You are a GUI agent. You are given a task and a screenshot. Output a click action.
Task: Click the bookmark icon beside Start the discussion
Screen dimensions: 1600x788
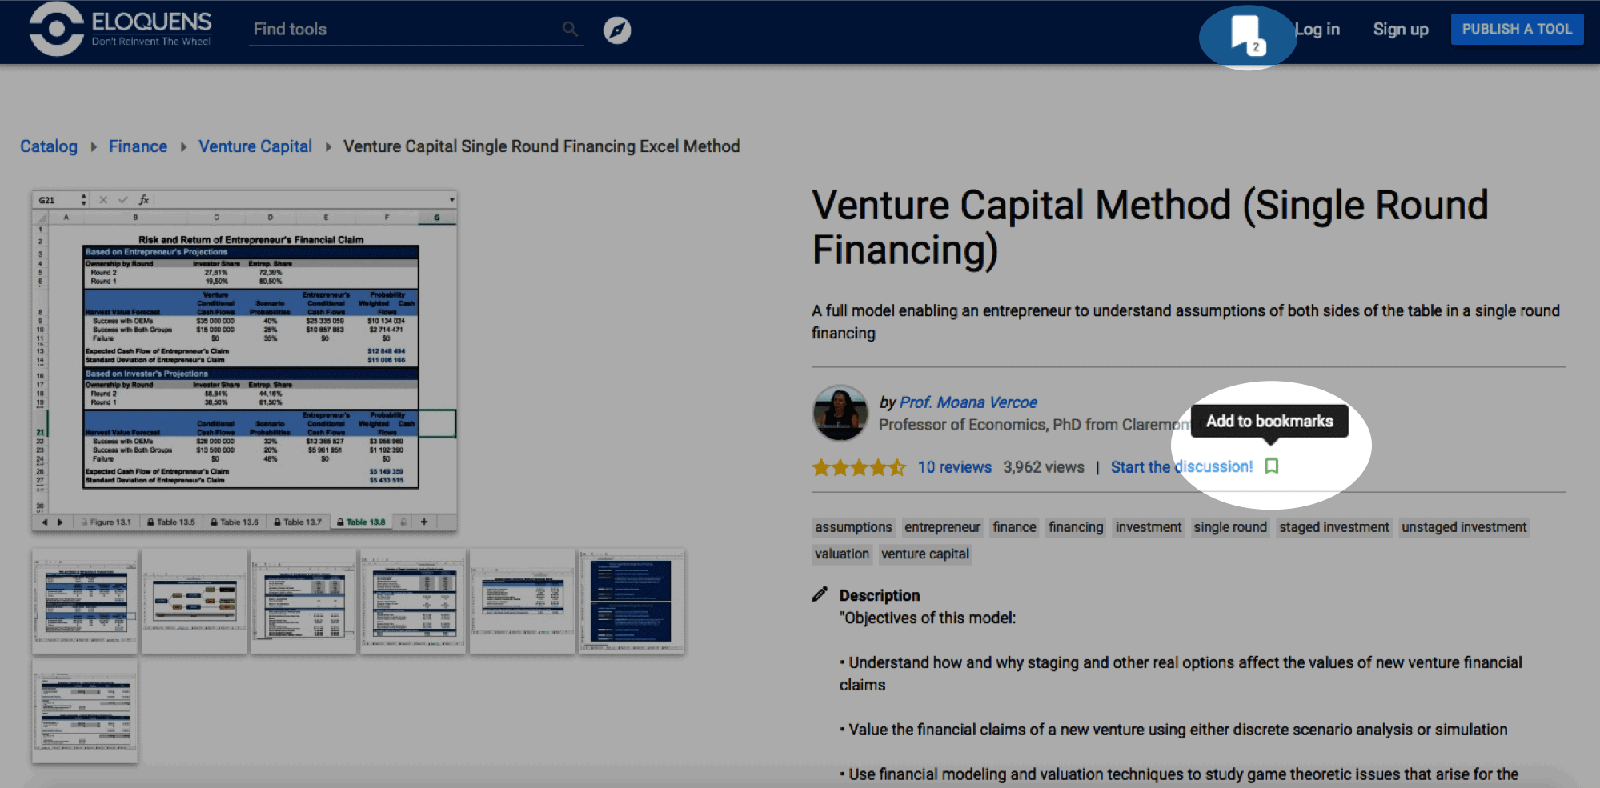point(1271,466)
